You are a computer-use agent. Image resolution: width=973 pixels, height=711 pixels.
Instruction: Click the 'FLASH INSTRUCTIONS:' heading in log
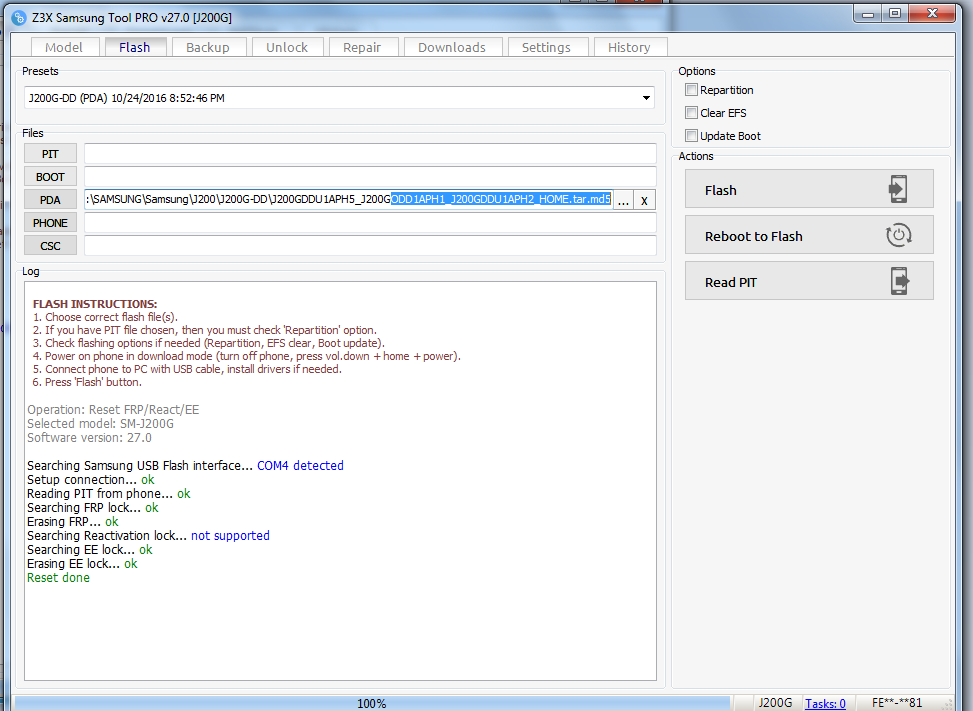pyautogui.click(x=95, y=304)
